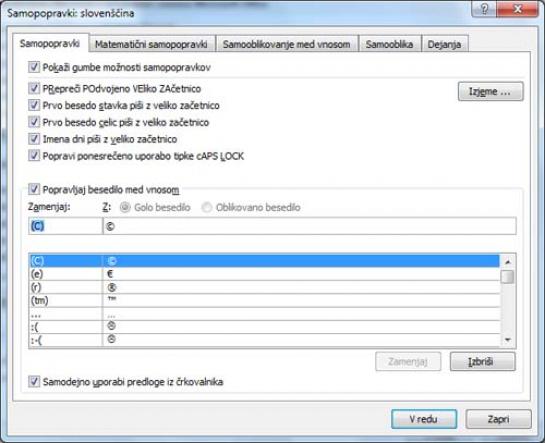545x443 pixels.
Task: Select the ellipsis ... replacement entry
Action: pos(265,314)
